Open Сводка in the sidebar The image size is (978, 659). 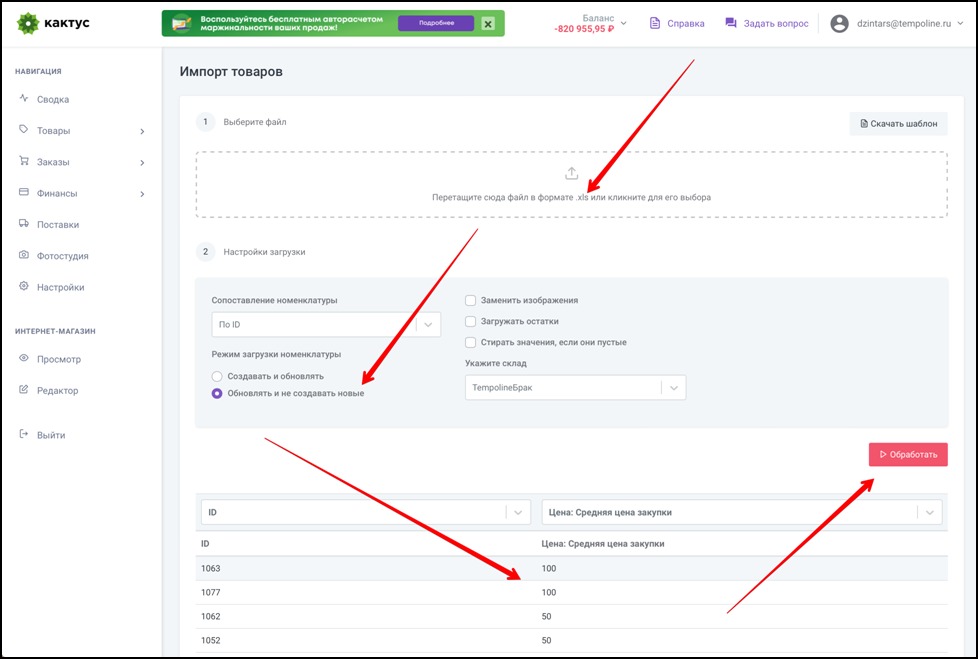coord(52,100)
